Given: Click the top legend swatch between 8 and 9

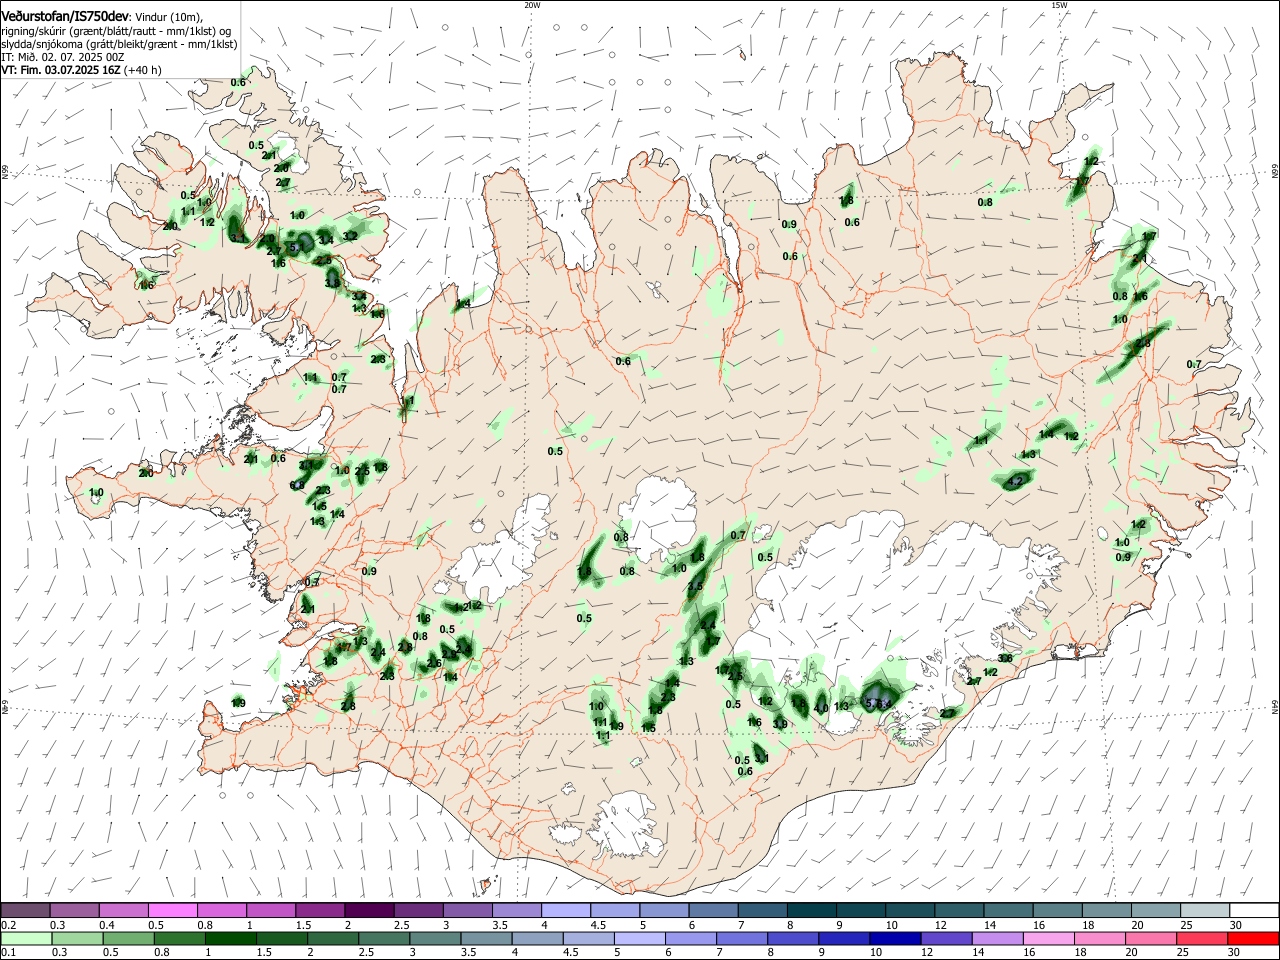Looking at the screenshot, I should point(811,910).
